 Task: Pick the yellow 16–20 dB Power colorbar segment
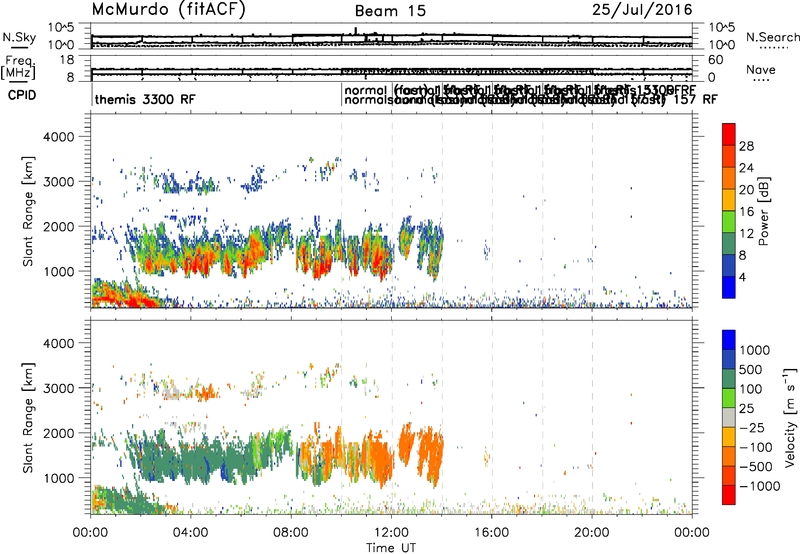tap(729, 200)
